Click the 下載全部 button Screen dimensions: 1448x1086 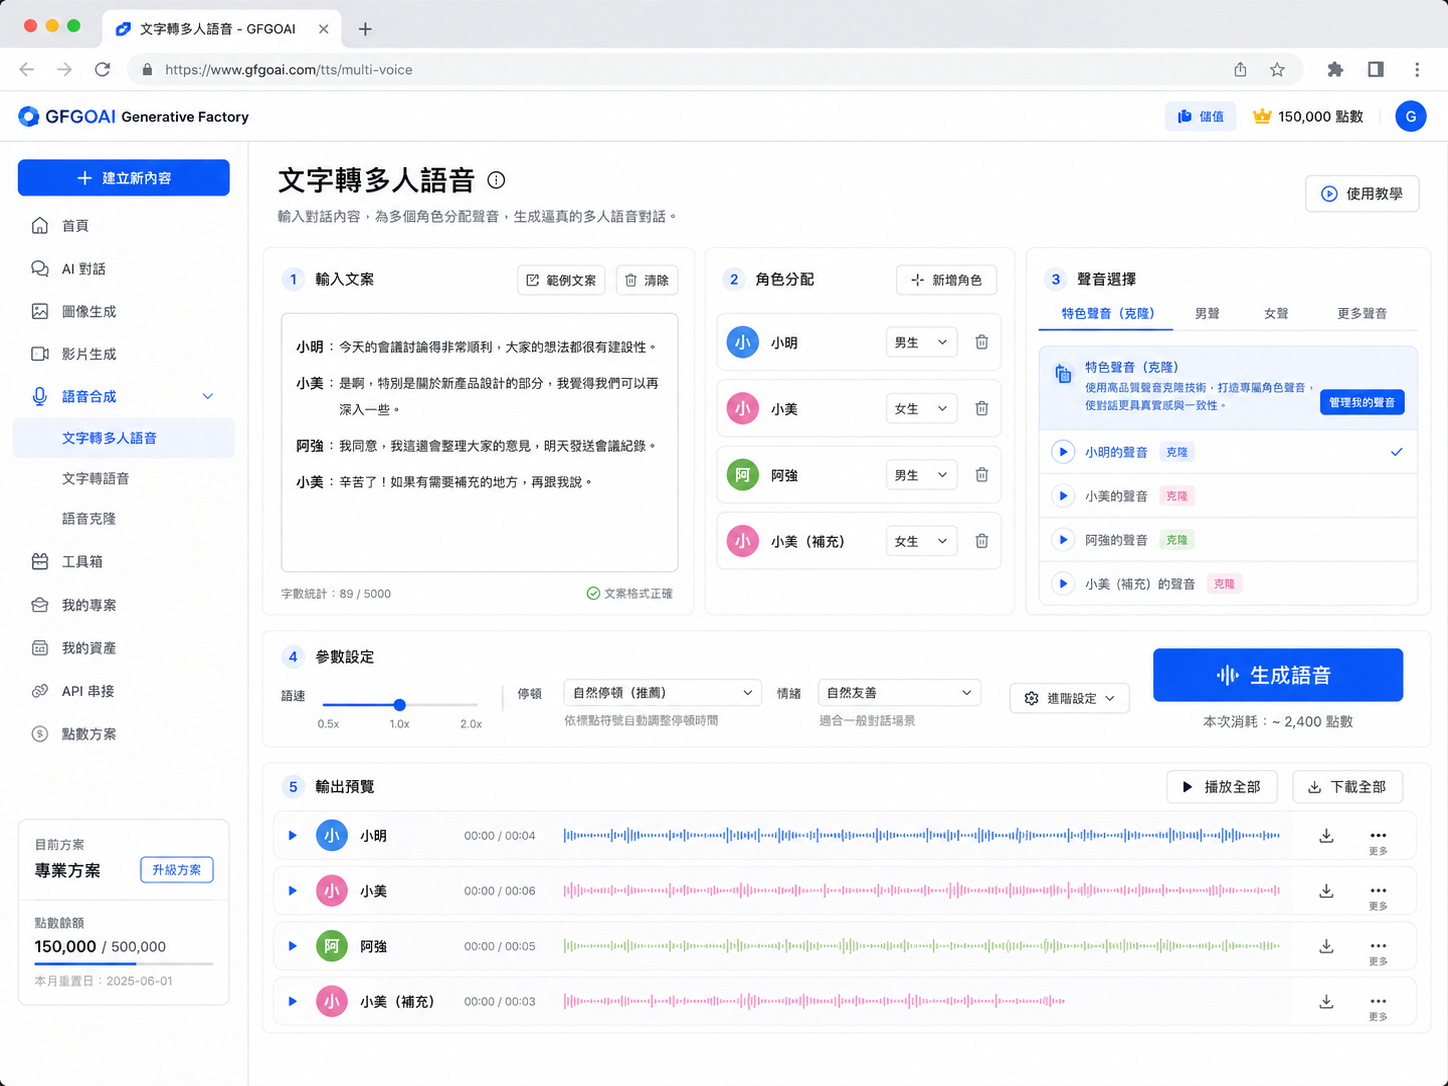point(1347,787)
